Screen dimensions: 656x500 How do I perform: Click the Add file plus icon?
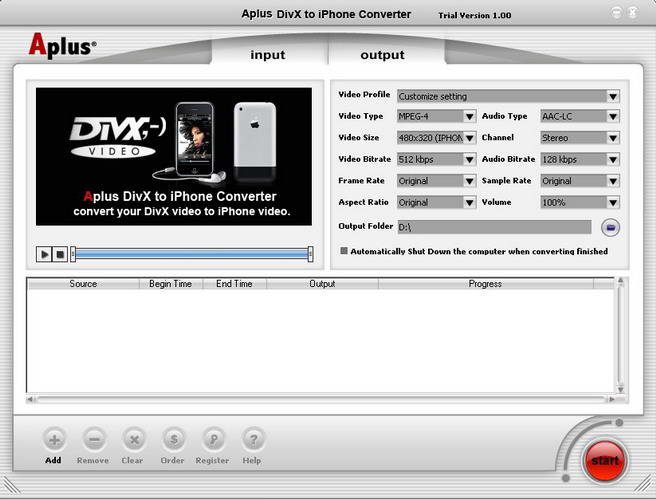pos(54,439)
